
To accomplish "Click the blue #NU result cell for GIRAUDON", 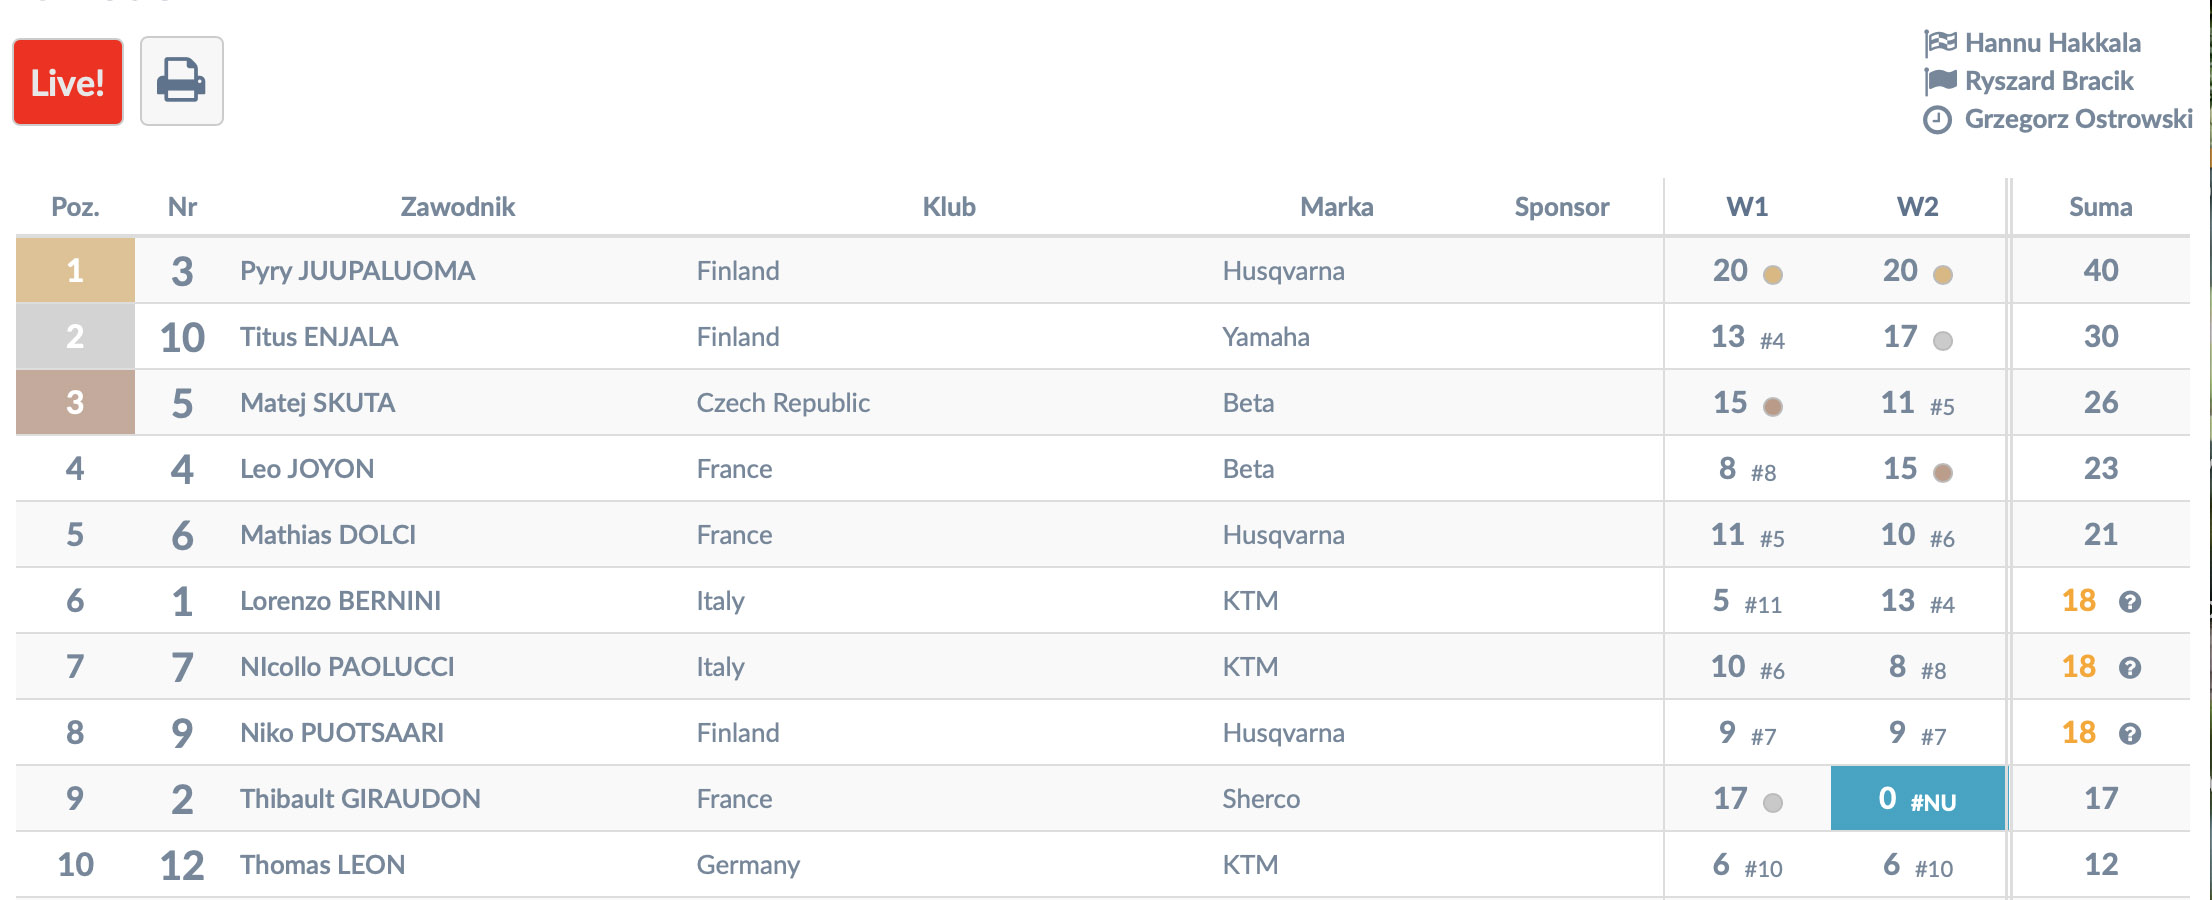I will click(x=1917, y=799).
